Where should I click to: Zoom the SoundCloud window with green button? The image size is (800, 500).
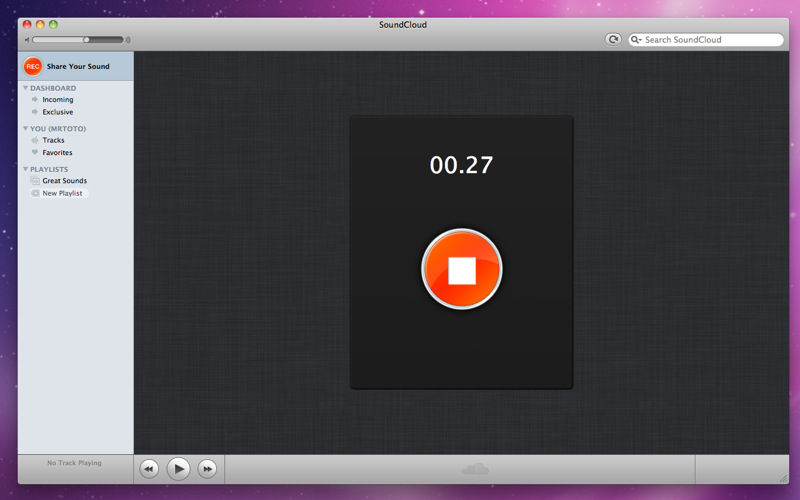53,24
